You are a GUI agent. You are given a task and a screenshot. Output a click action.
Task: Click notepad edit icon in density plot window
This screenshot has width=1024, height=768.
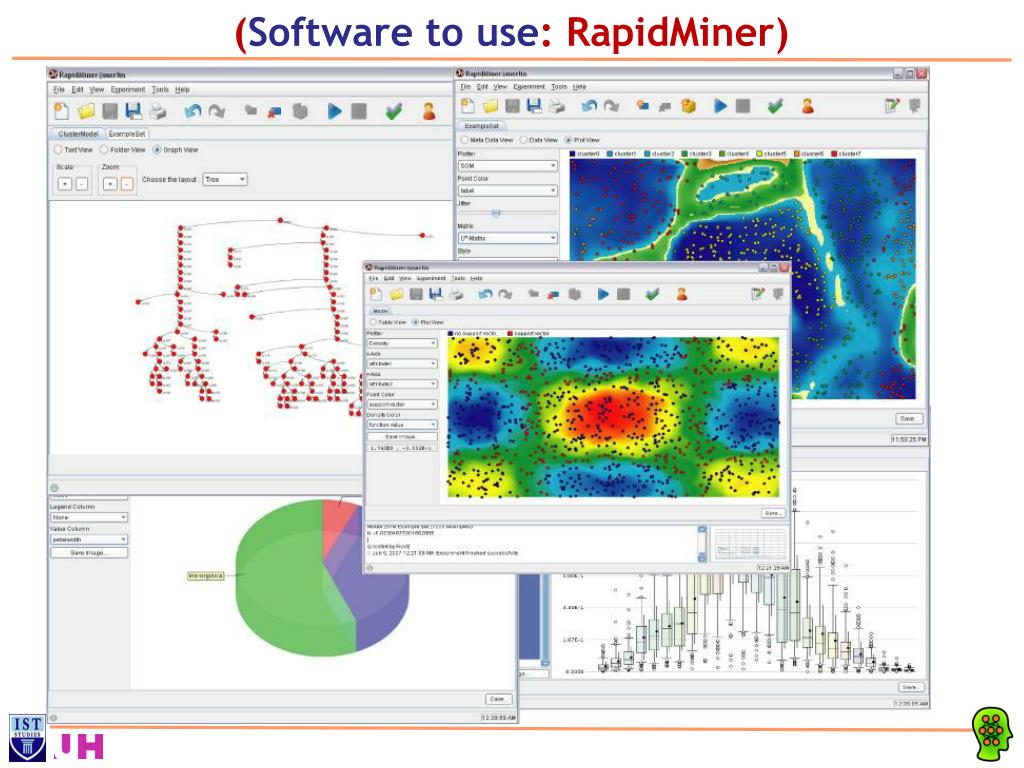(758, 295)
